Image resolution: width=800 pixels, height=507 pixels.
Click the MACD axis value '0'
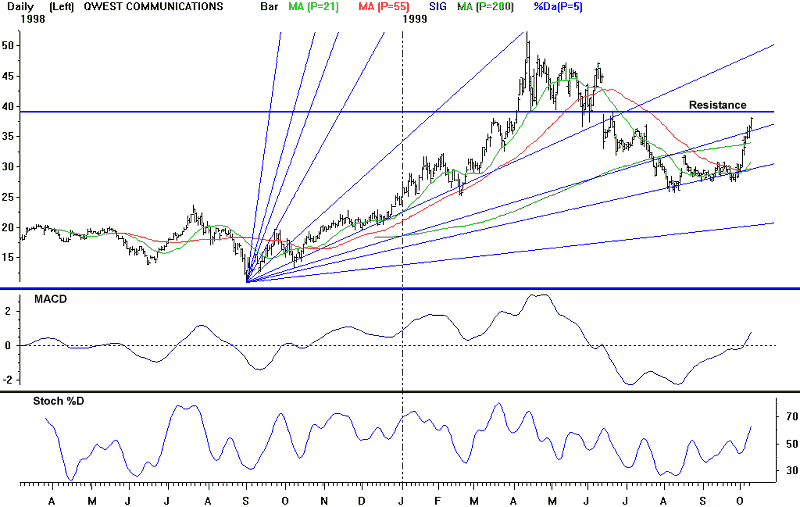8,345
